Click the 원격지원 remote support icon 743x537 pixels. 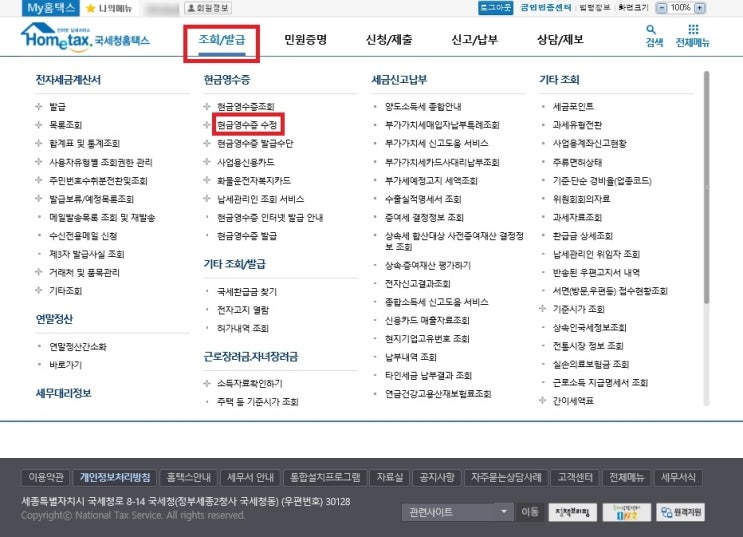[x=680, y=512]
